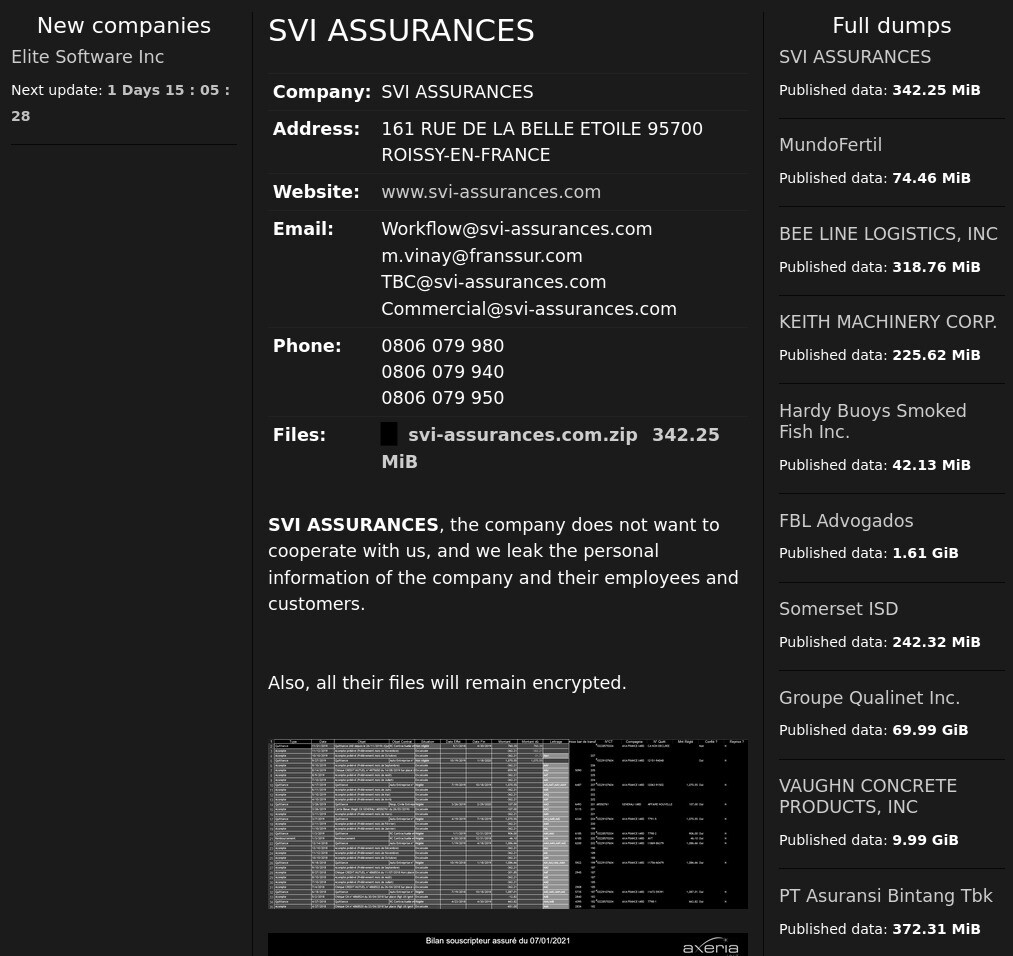The height and width of the screenshot is (956, 1013).
Task: Open Elite Software Inc under New companies
Action: coord(87,57)
